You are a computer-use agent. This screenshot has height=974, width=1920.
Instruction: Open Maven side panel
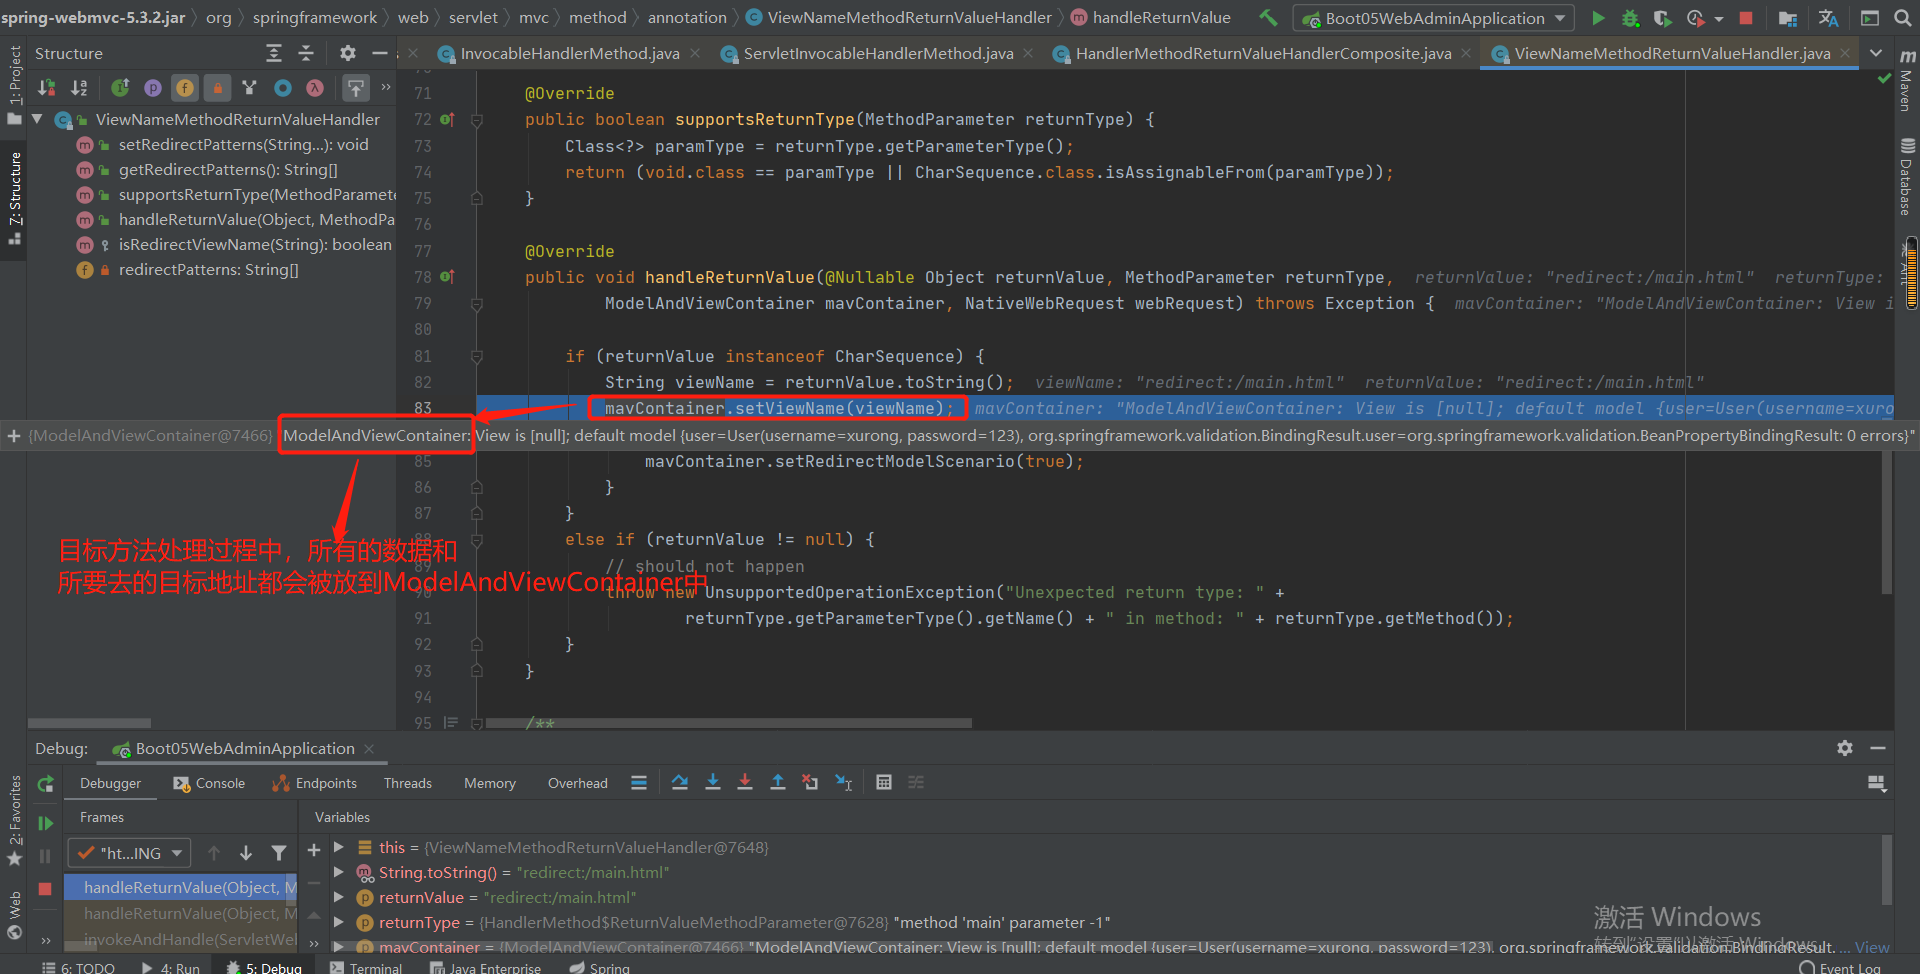pos(1906,81)
